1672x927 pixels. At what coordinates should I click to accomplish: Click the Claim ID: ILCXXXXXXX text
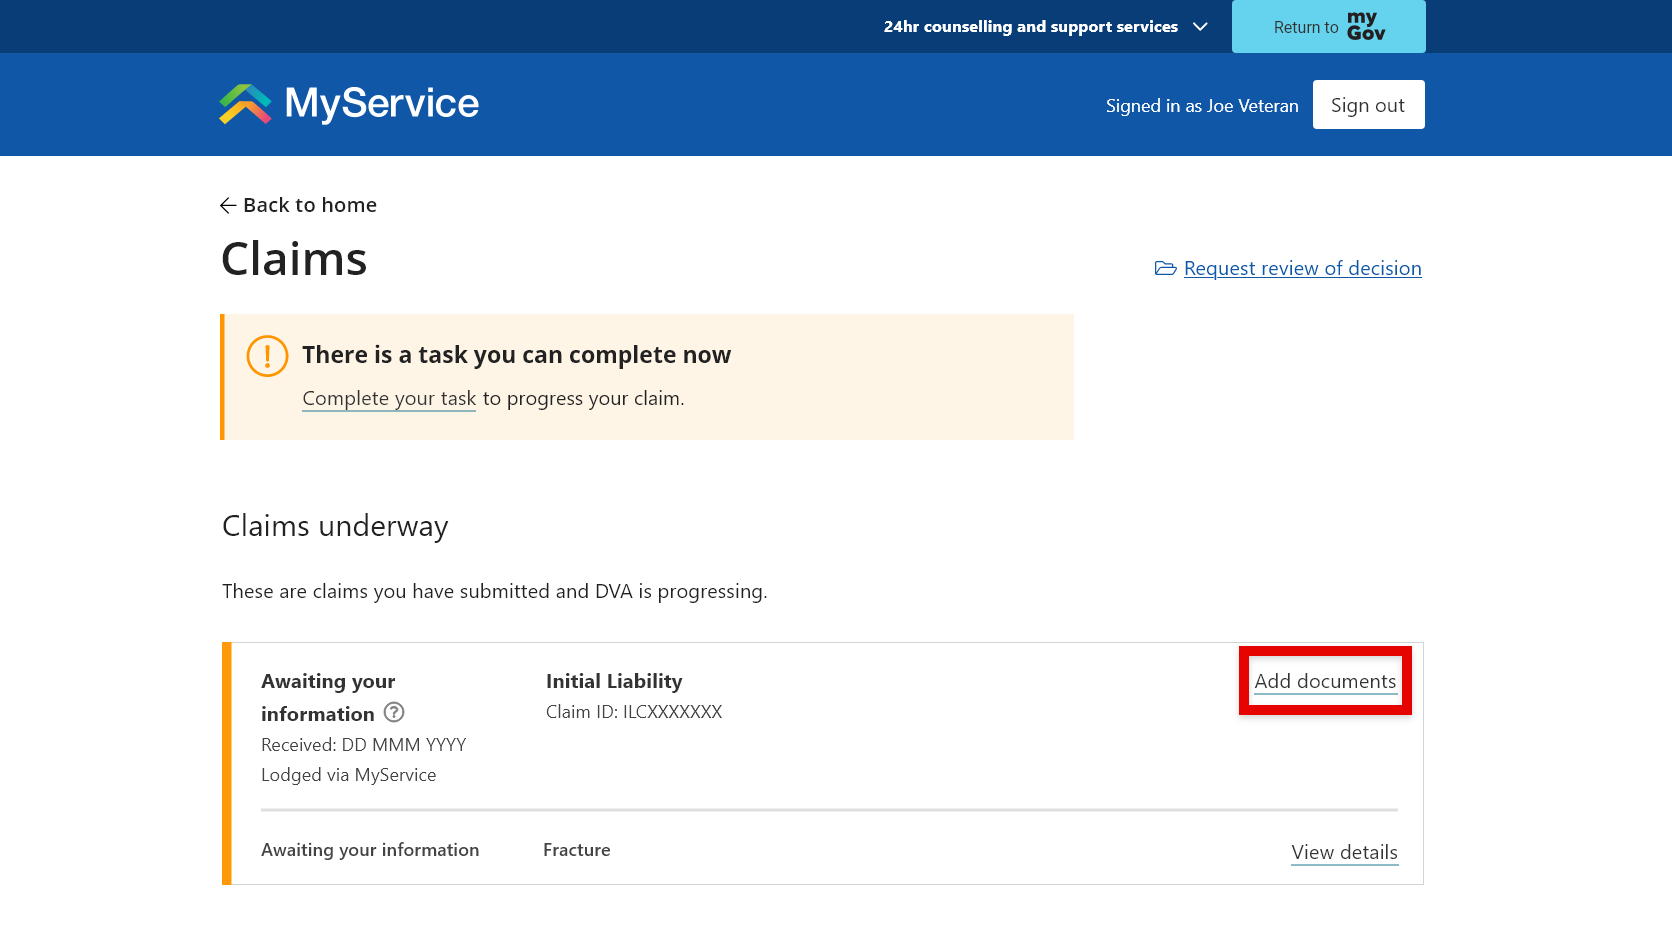[634, 712]
